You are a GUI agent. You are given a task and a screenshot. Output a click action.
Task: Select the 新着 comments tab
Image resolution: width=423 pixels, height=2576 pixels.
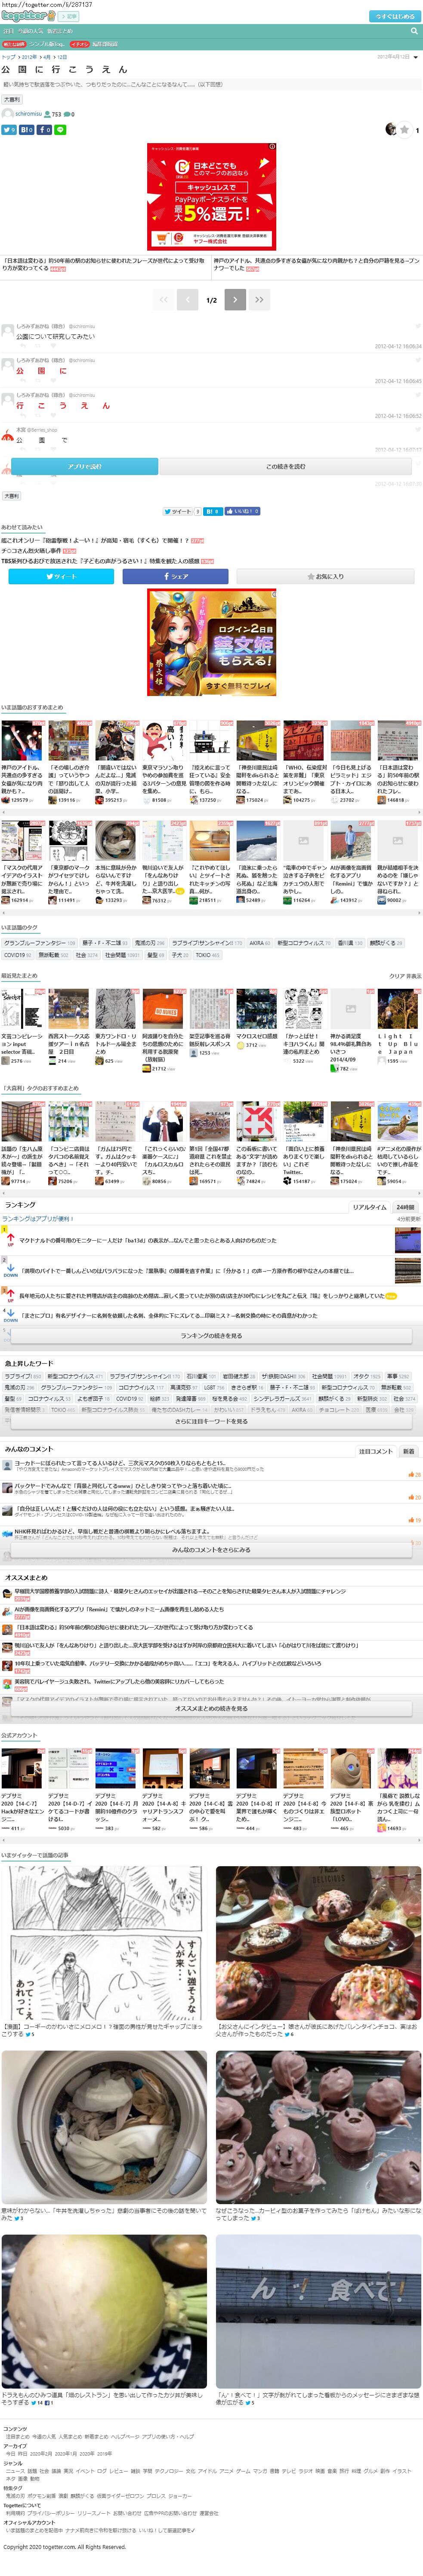(409, 1451)
